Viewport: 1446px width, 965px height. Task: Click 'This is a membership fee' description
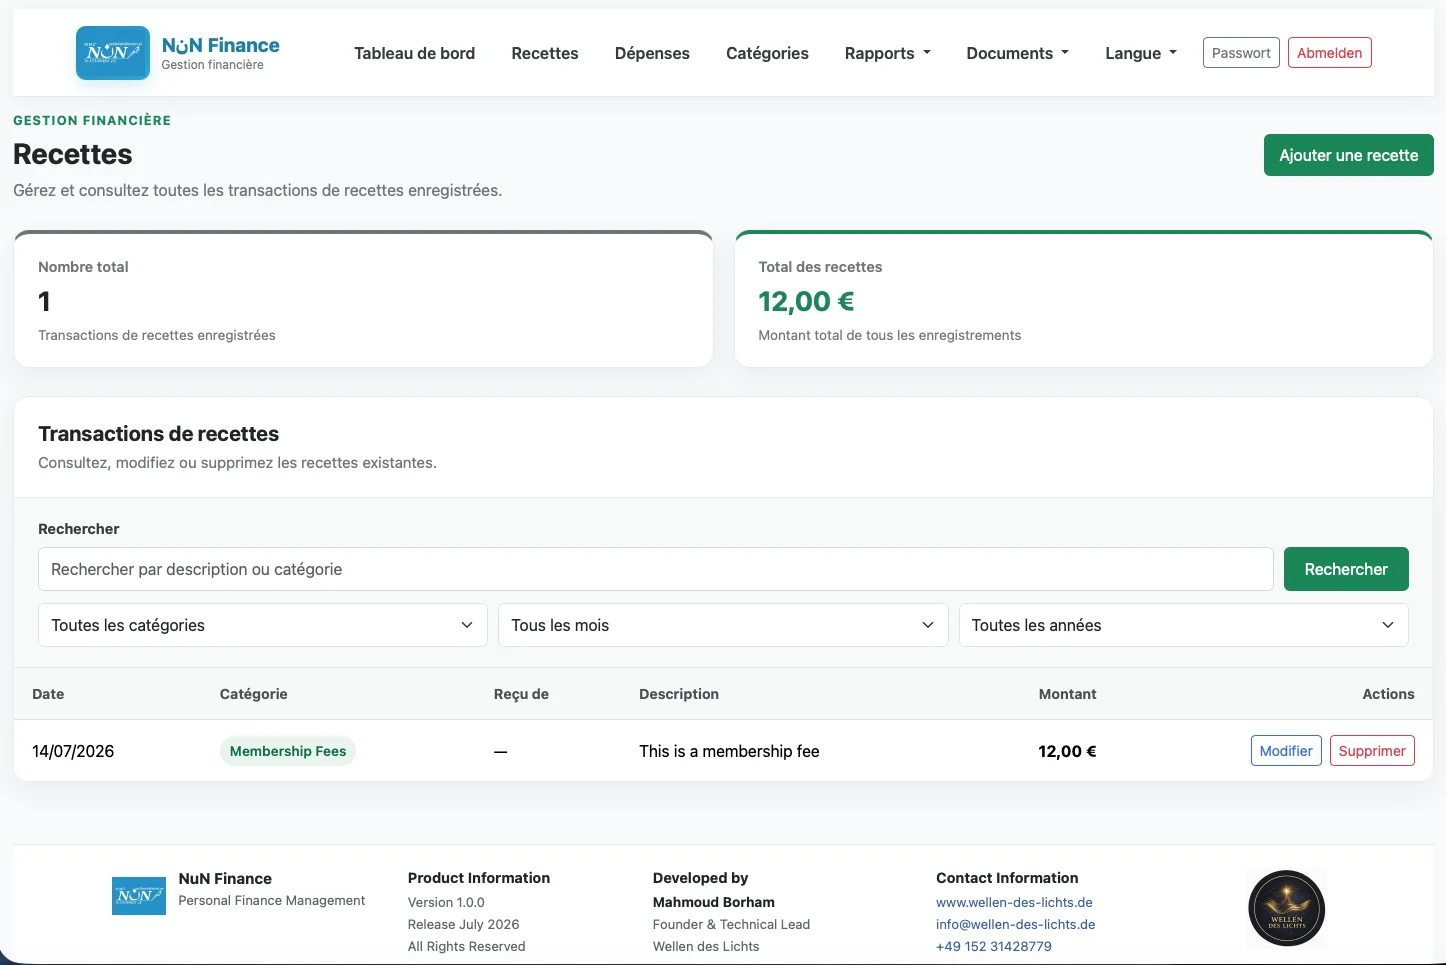[x=729, y=751]
